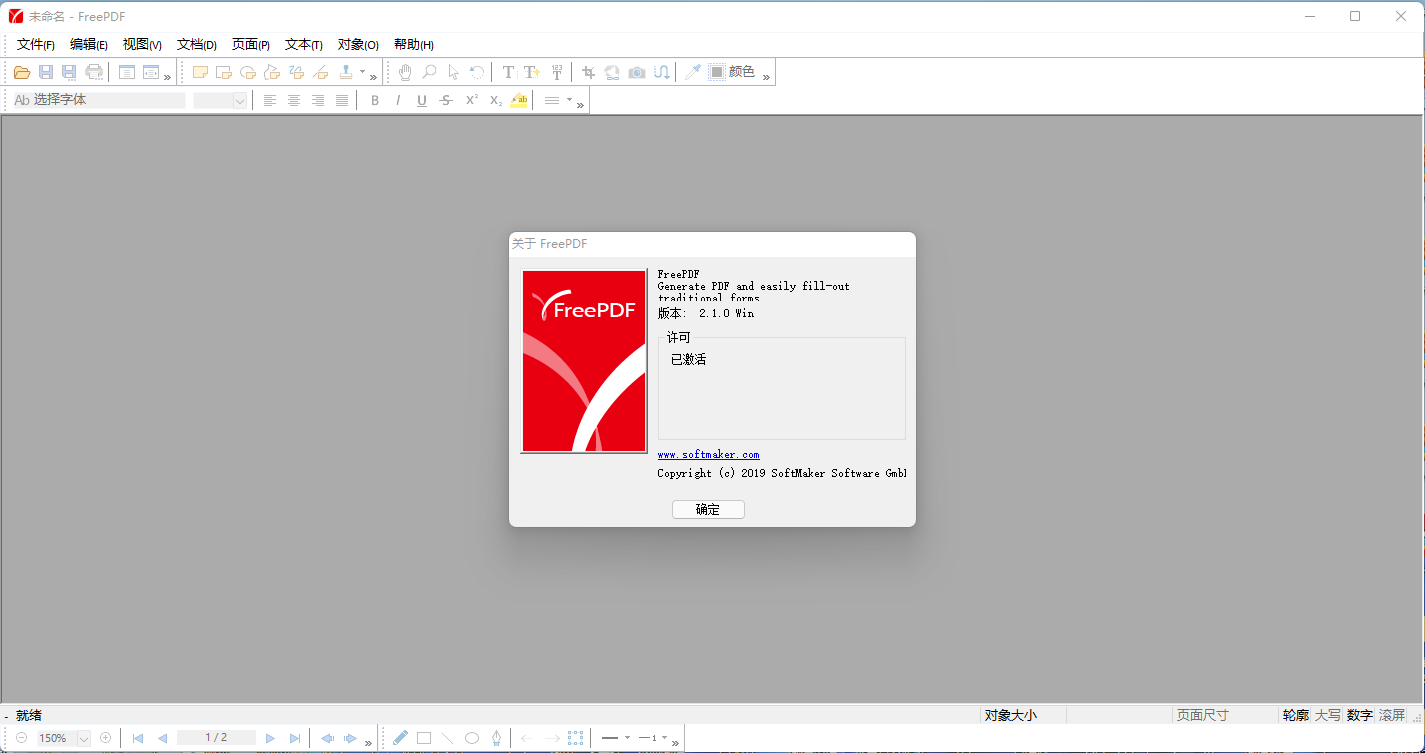Jump to the last page
Image resolution: width=1425 pixels, height=753 pixels.
tap(295, 738)
